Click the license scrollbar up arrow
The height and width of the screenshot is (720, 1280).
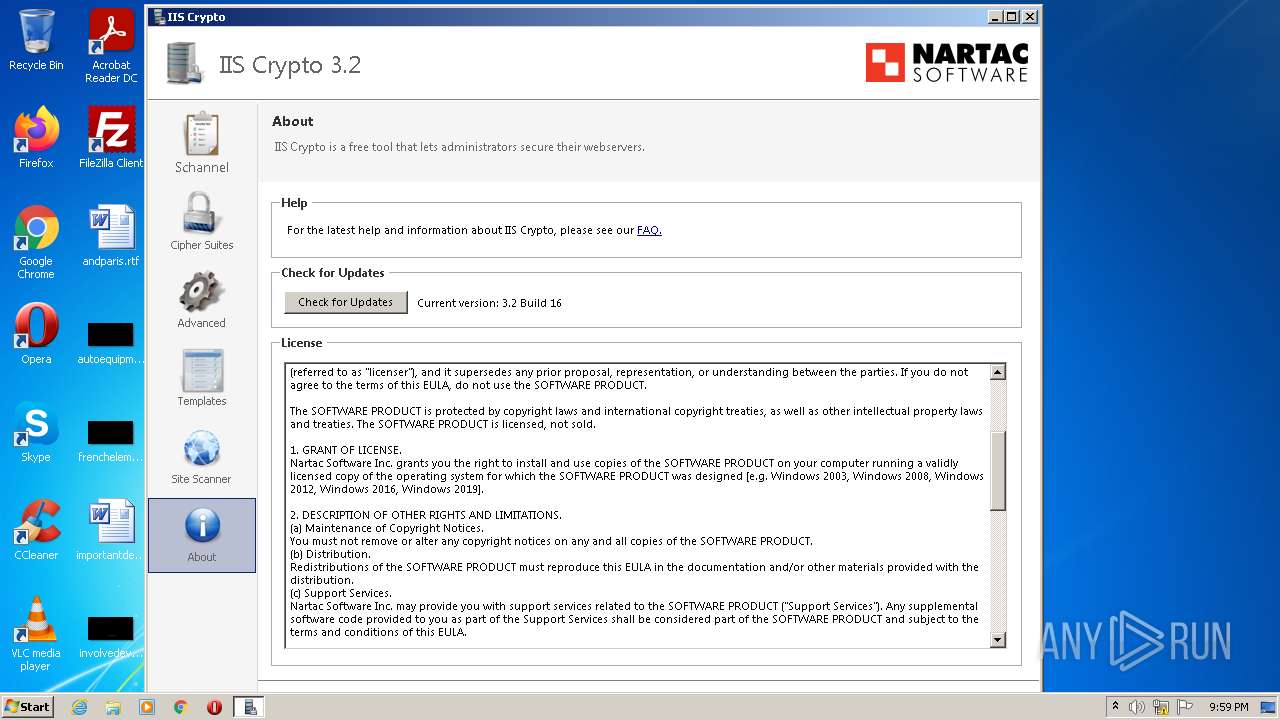coord(997,372)
